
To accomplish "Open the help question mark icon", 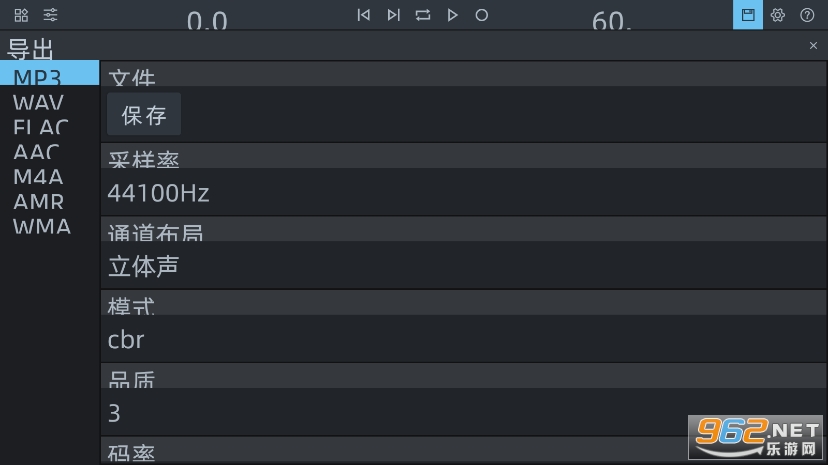I will pos(807,15).
